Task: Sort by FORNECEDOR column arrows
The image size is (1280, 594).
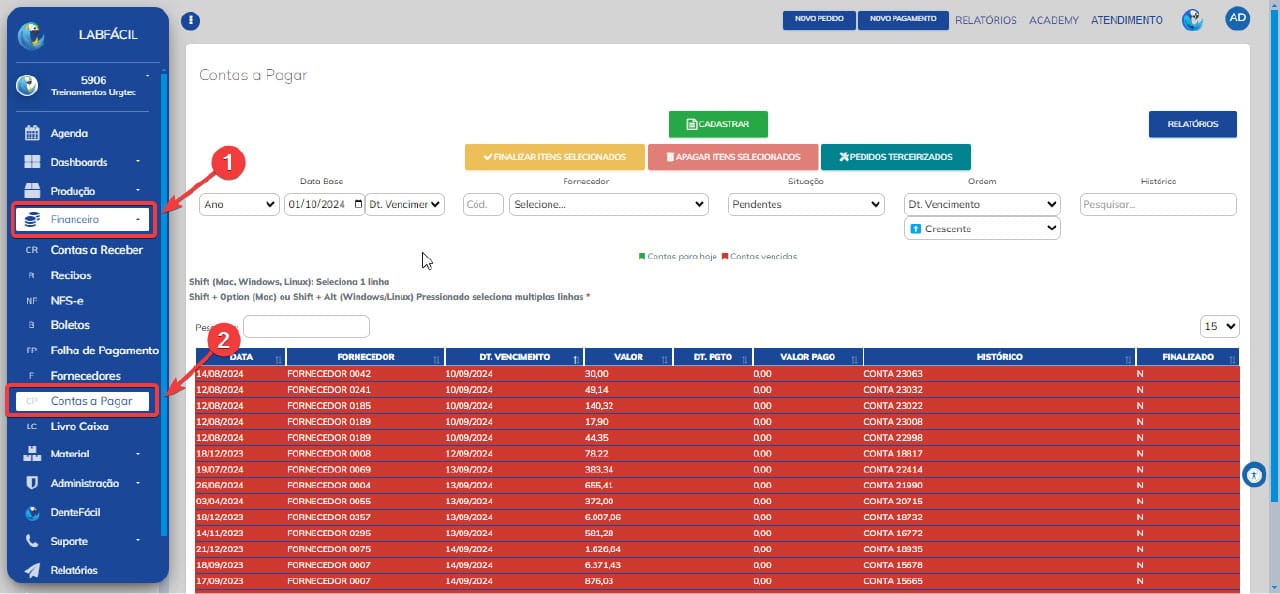Action: [437, 358]
